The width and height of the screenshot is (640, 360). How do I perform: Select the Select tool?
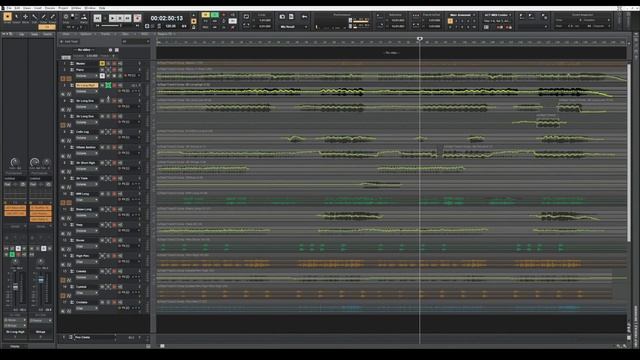(x=17, y=17)
